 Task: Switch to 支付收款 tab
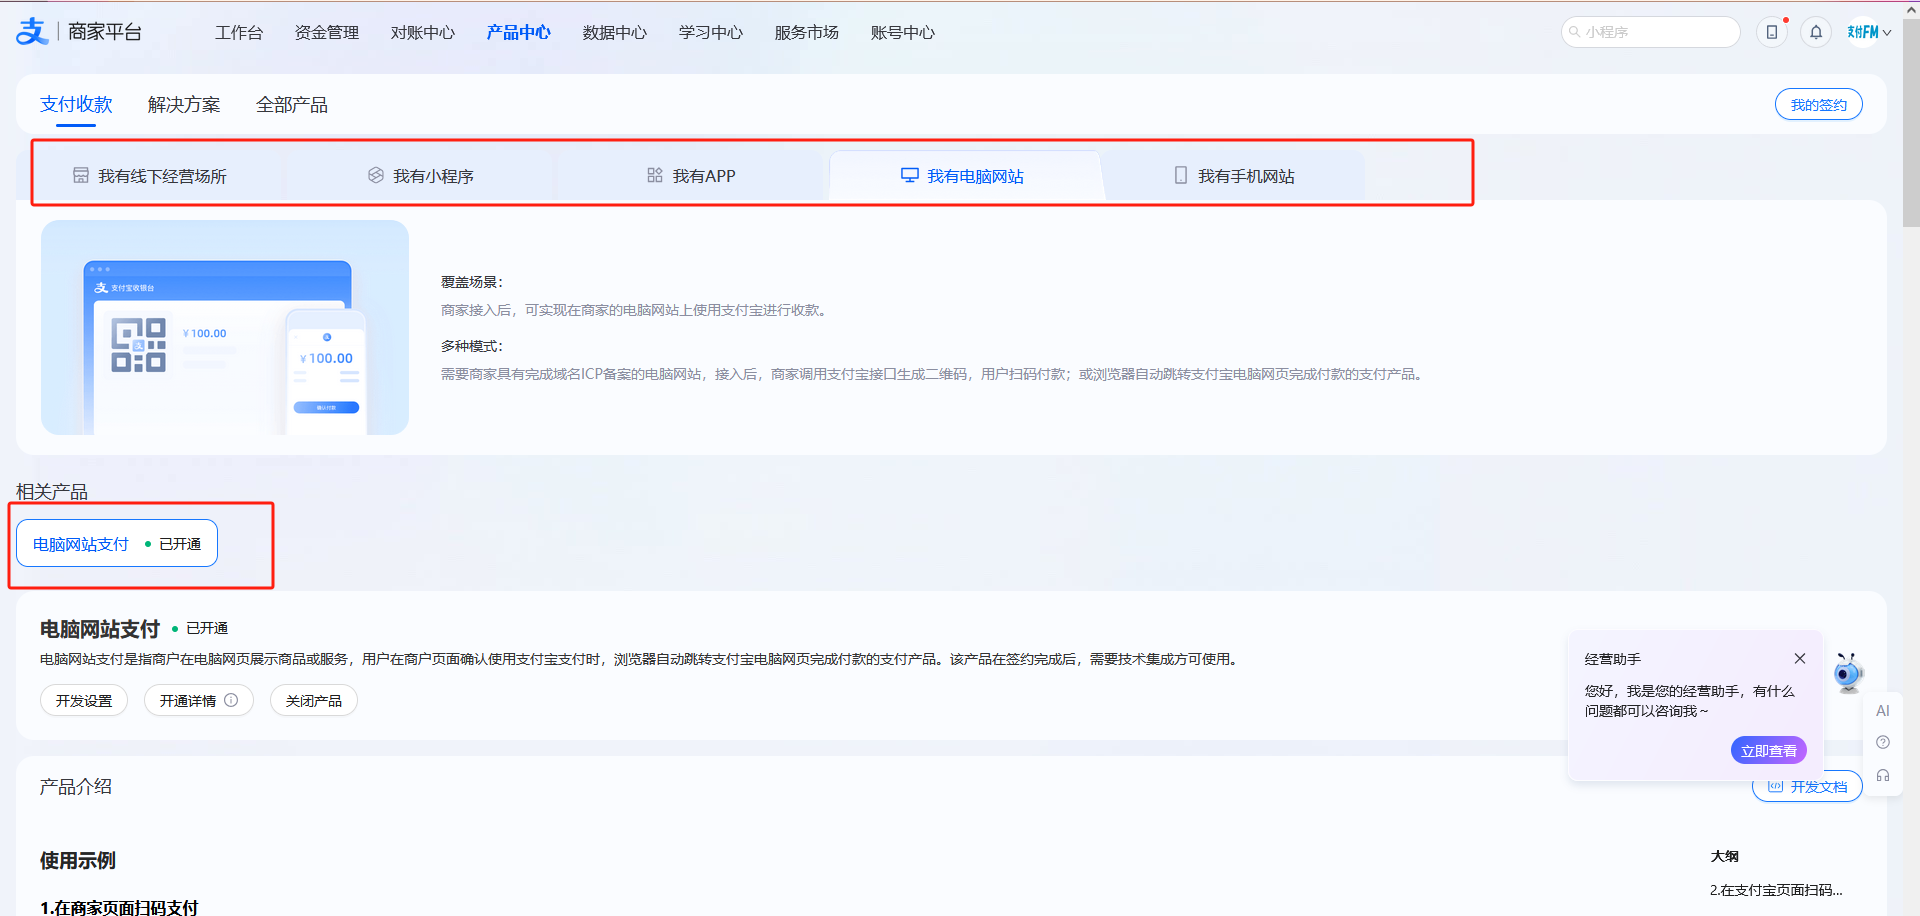coord(76,104)
